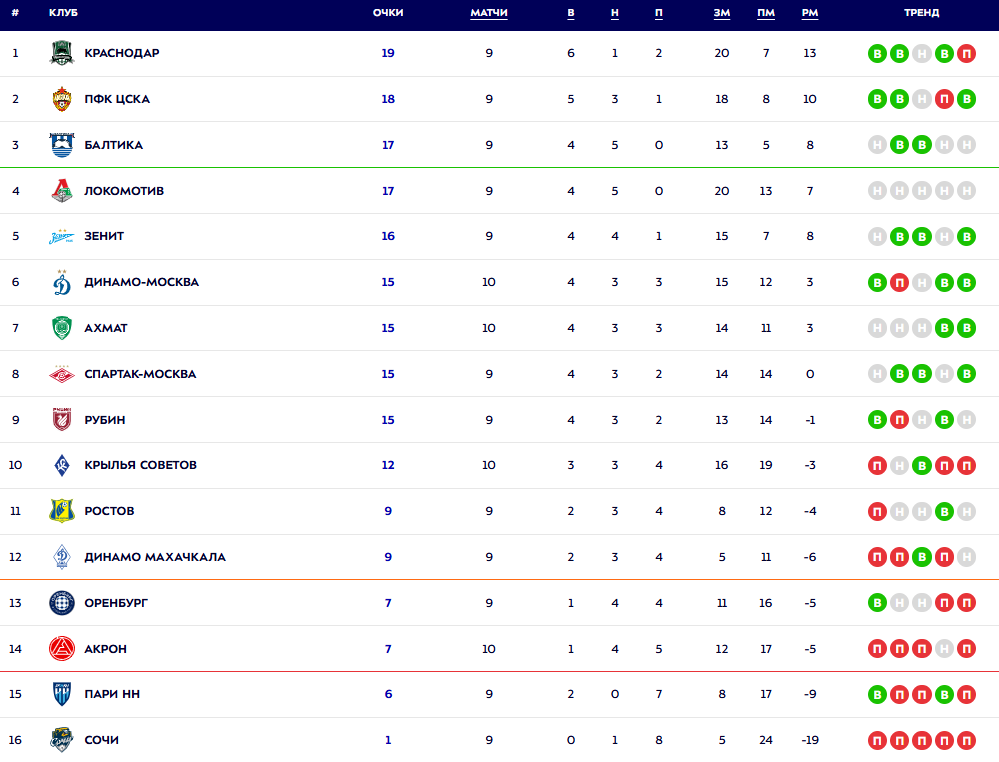The height and width of the screenshot is (762, 999).
Task: Click the Сочи club logo
Action: (62, 740)
